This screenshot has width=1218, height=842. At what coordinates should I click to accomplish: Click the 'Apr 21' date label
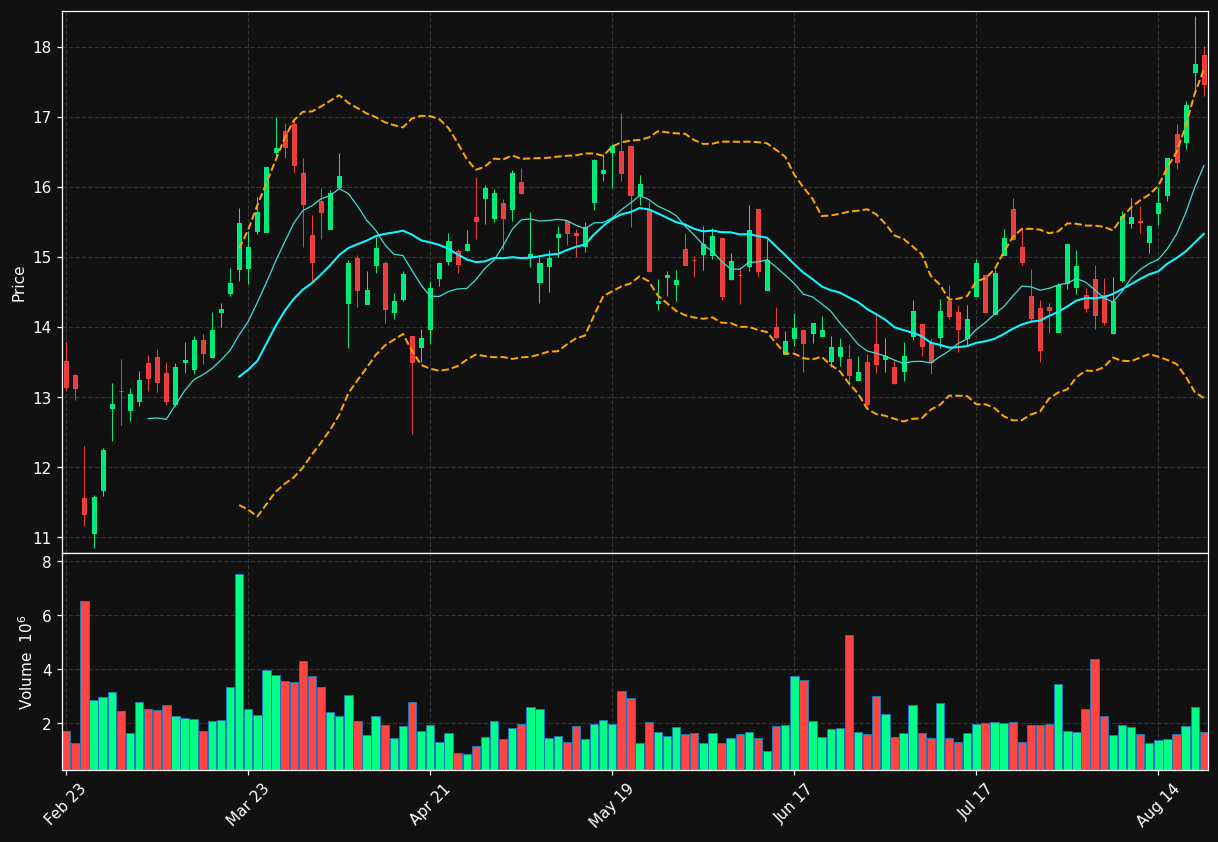click(428, 805)
